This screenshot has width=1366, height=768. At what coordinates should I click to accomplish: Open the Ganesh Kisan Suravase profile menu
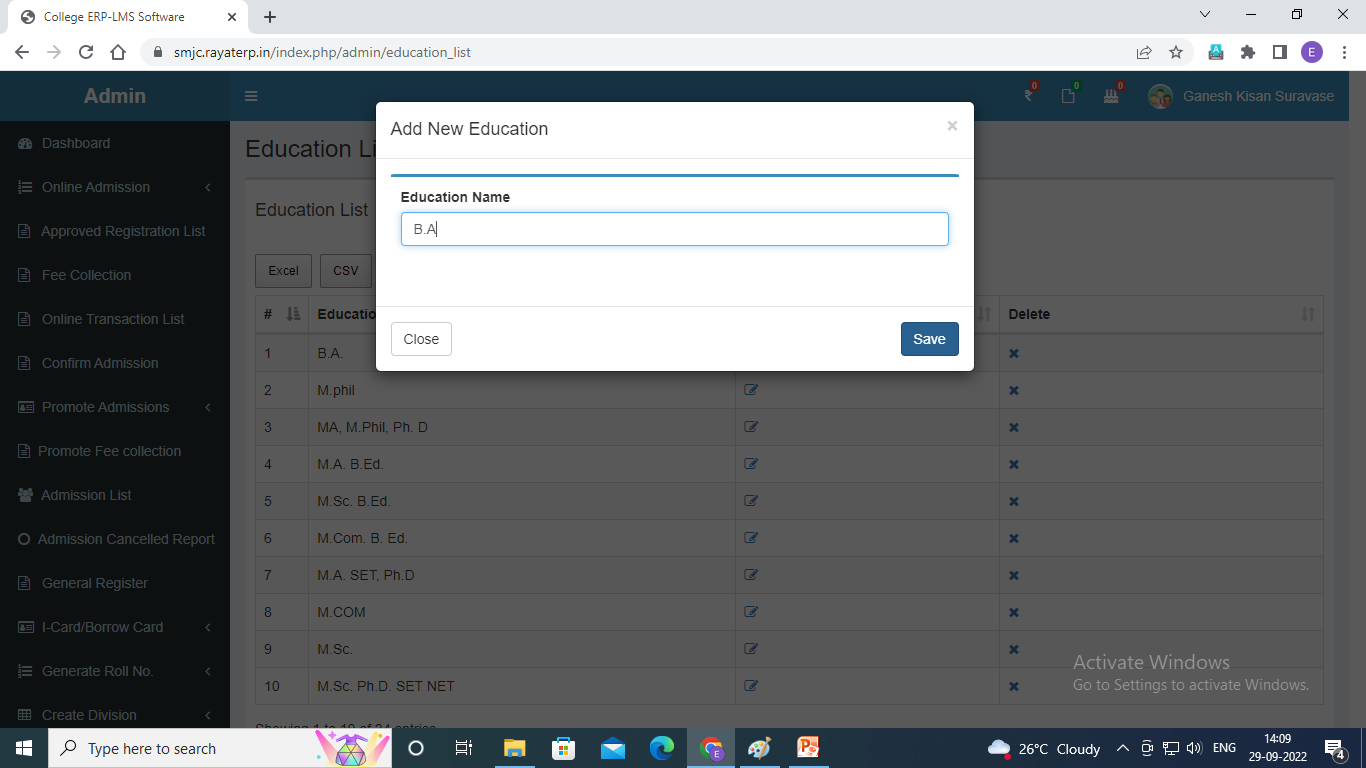tap(1241, 96)
